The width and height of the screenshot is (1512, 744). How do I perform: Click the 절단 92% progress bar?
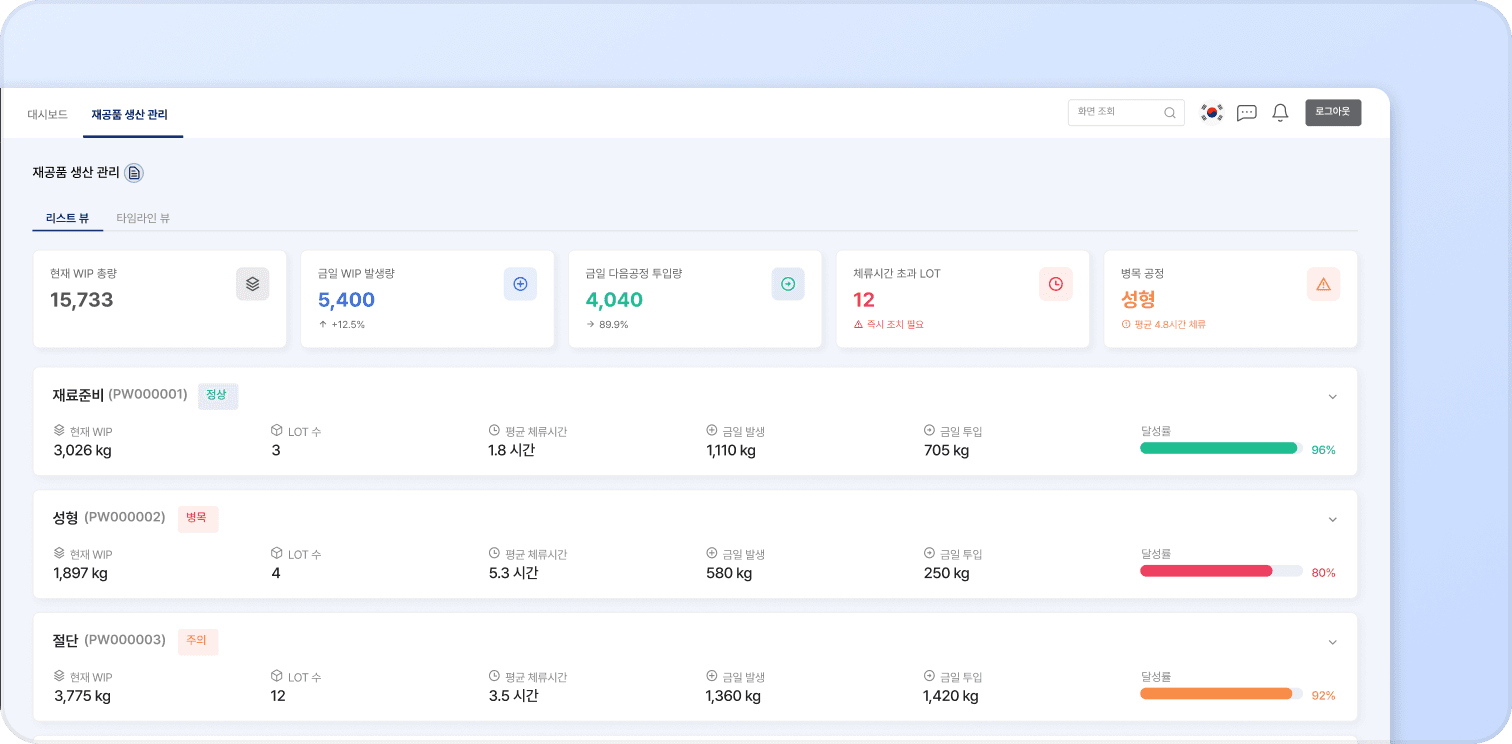click(x=1221, y=694)
